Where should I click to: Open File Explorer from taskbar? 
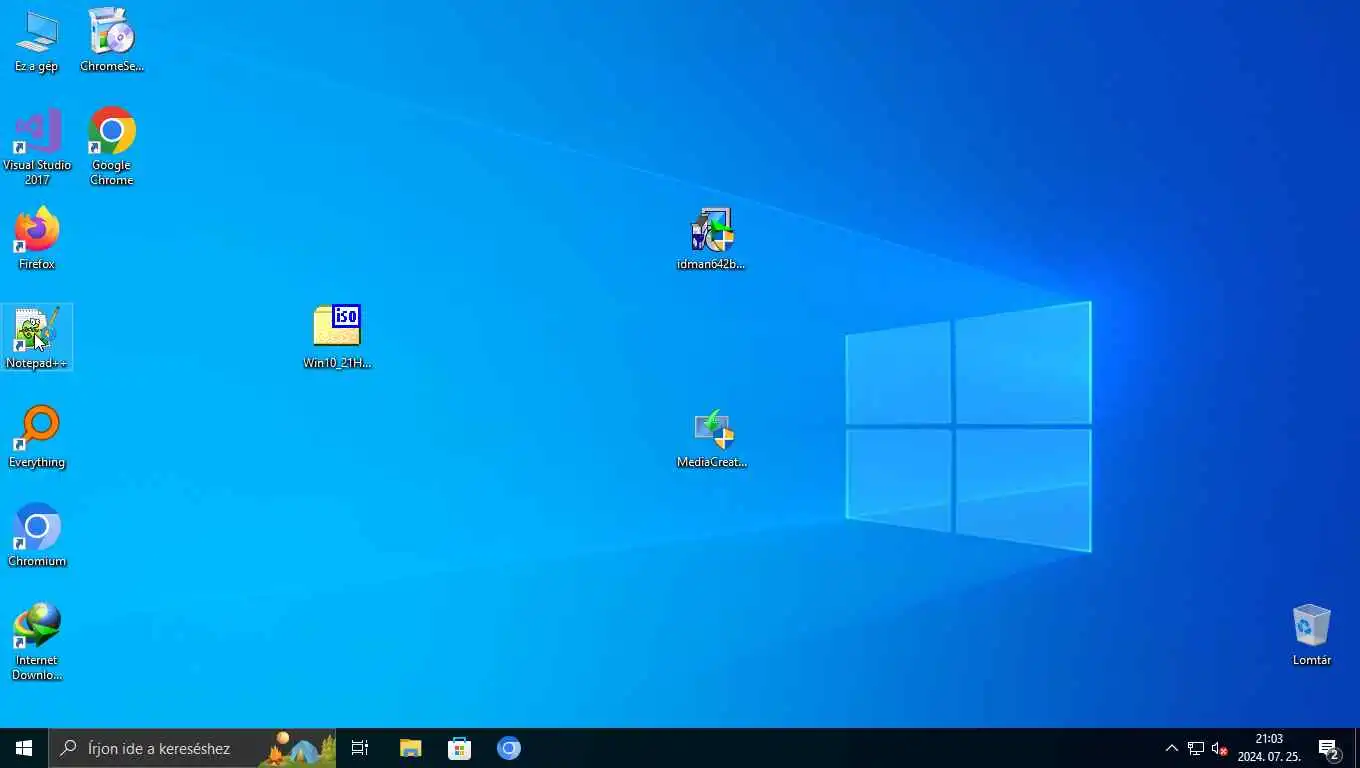pos(410,748)
